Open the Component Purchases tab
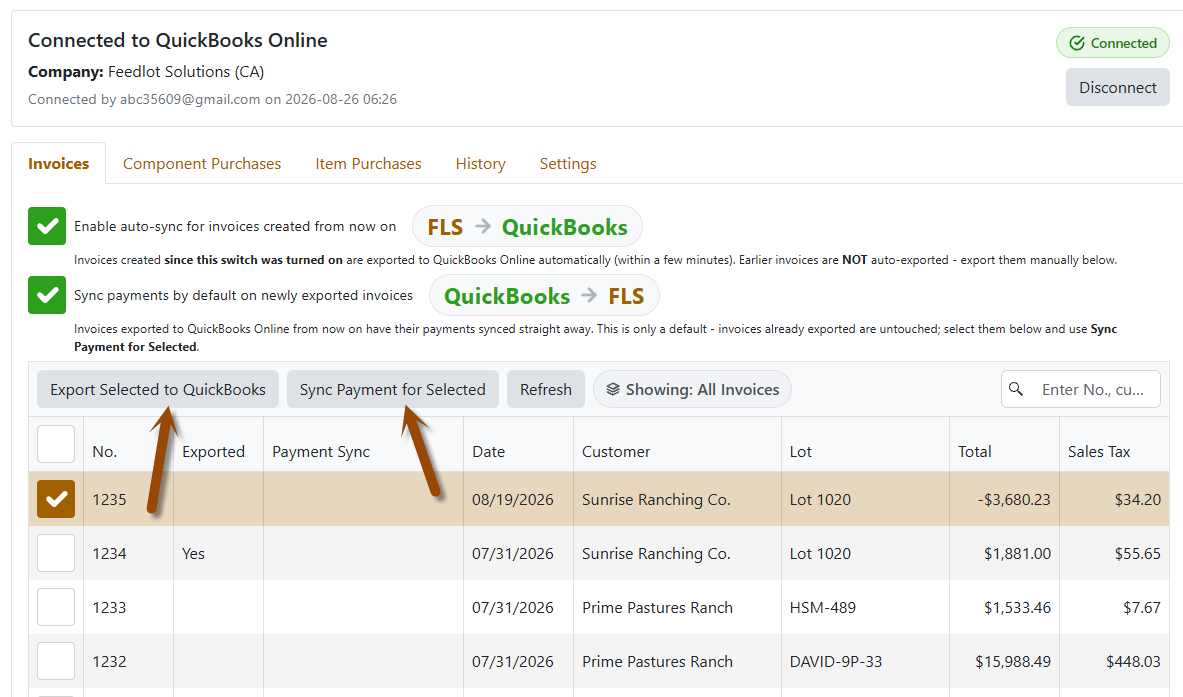This screenshot has width=1183, height=697. (x=201, y=164)
